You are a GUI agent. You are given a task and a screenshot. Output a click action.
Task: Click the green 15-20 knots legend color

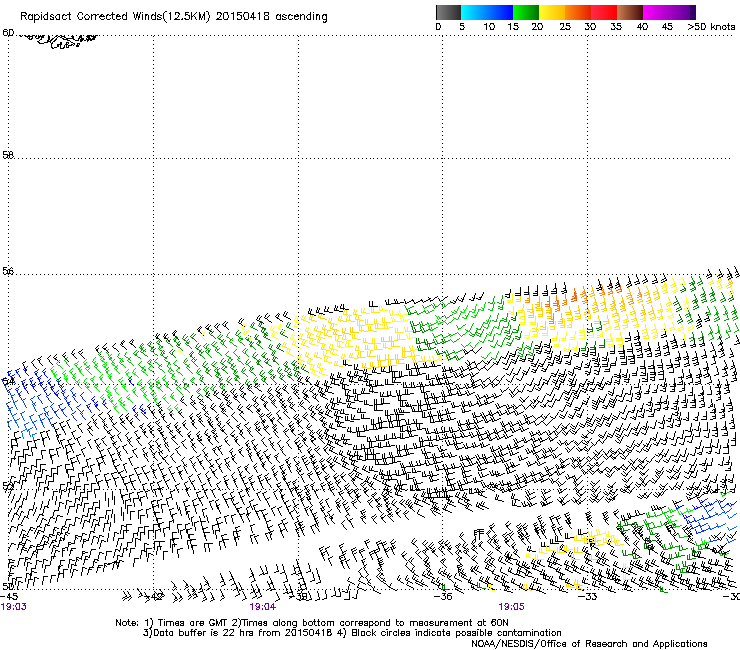[x=526, y=12]
